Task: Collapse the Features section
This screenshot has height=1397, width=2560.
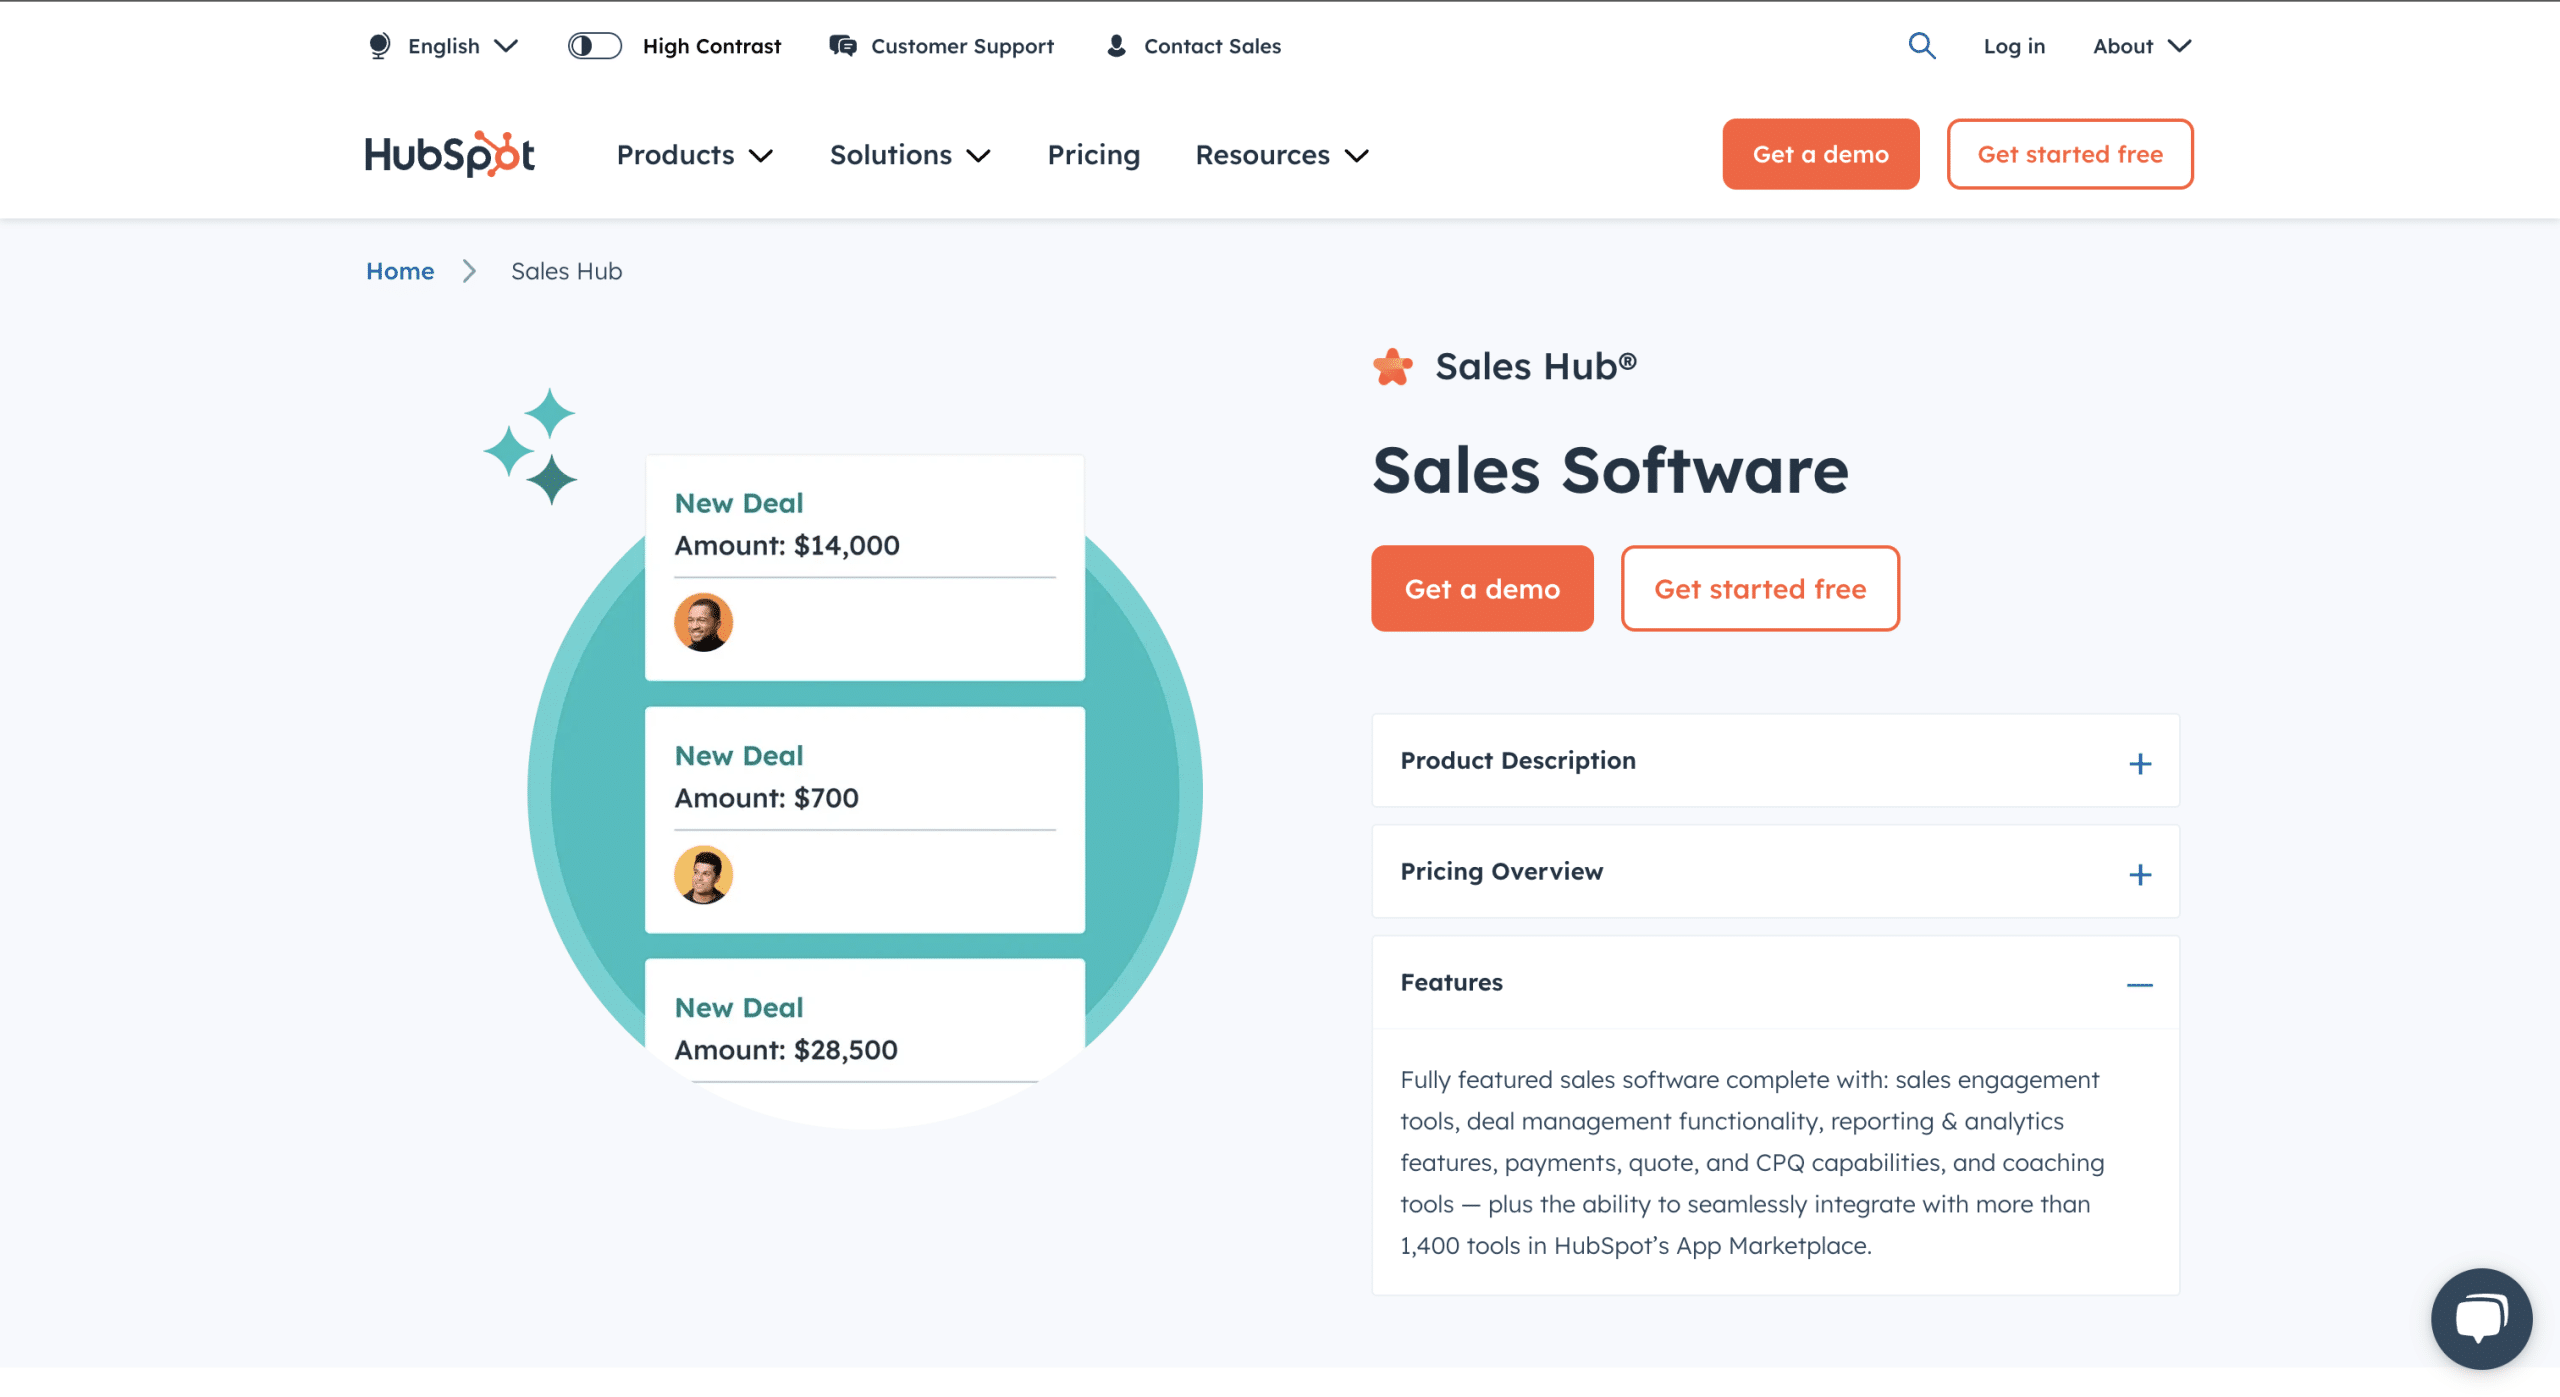Action: (x=2139, y=985)
